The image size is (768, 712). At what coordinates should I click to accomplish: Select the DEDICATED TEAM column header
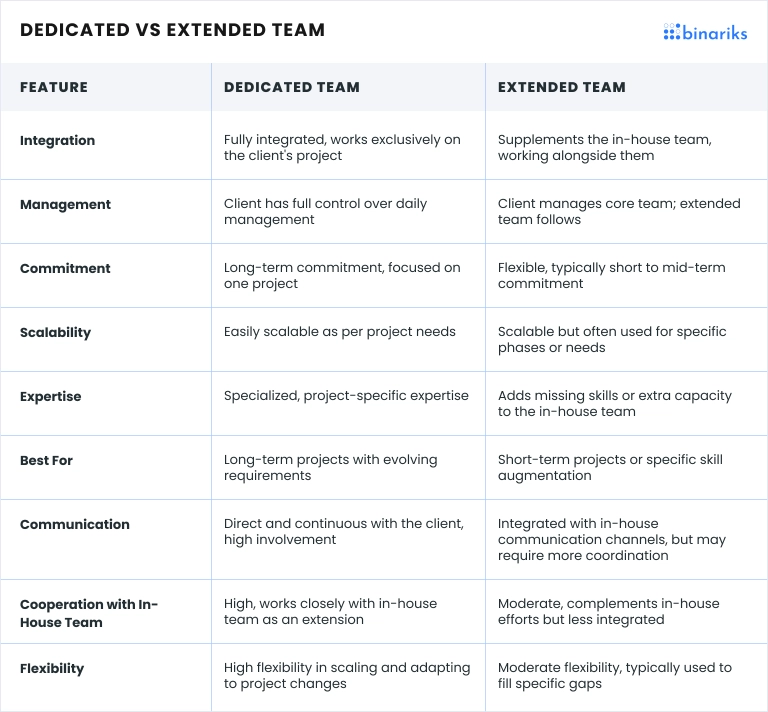point(291,87)
